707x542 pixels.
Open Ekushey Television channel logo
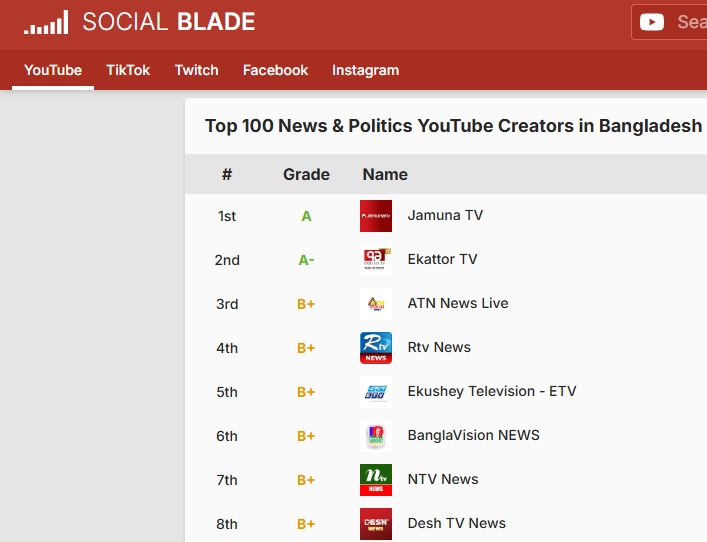[x=376, y=391]
